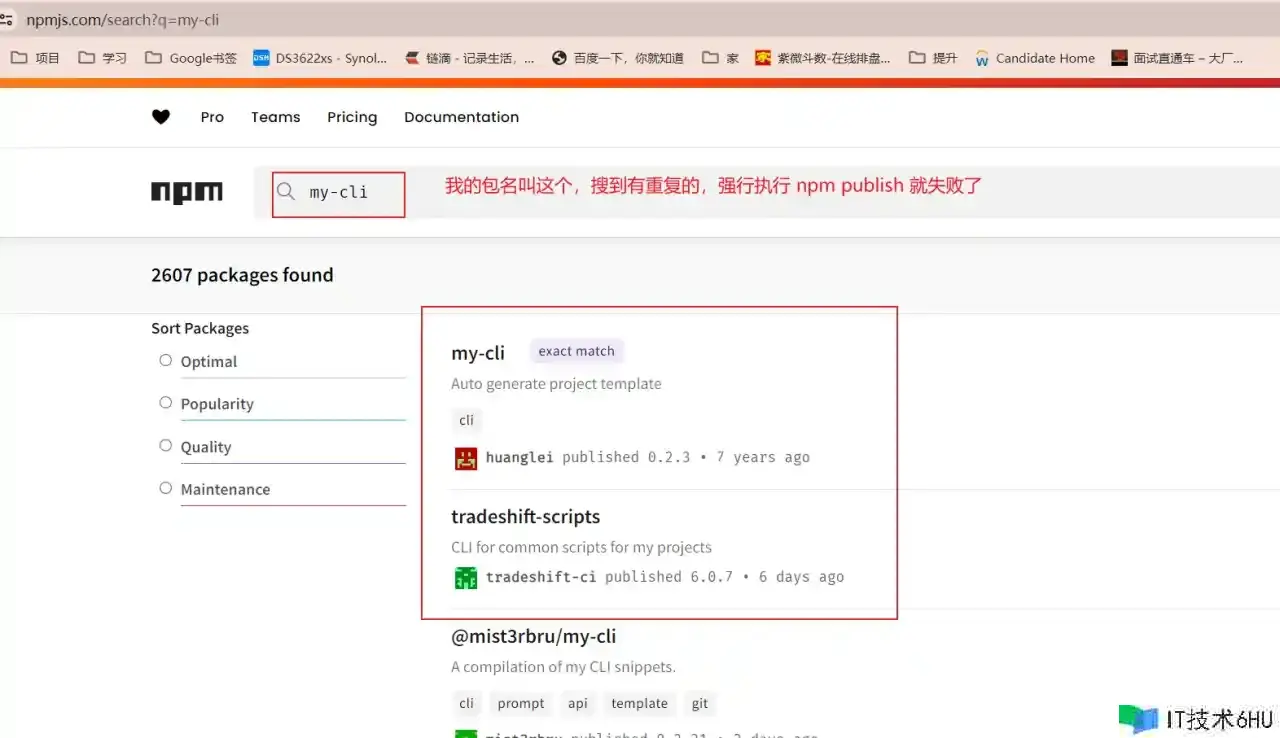
Task: Click the cli keyword tag under my-cli
Action: (467, 420)
